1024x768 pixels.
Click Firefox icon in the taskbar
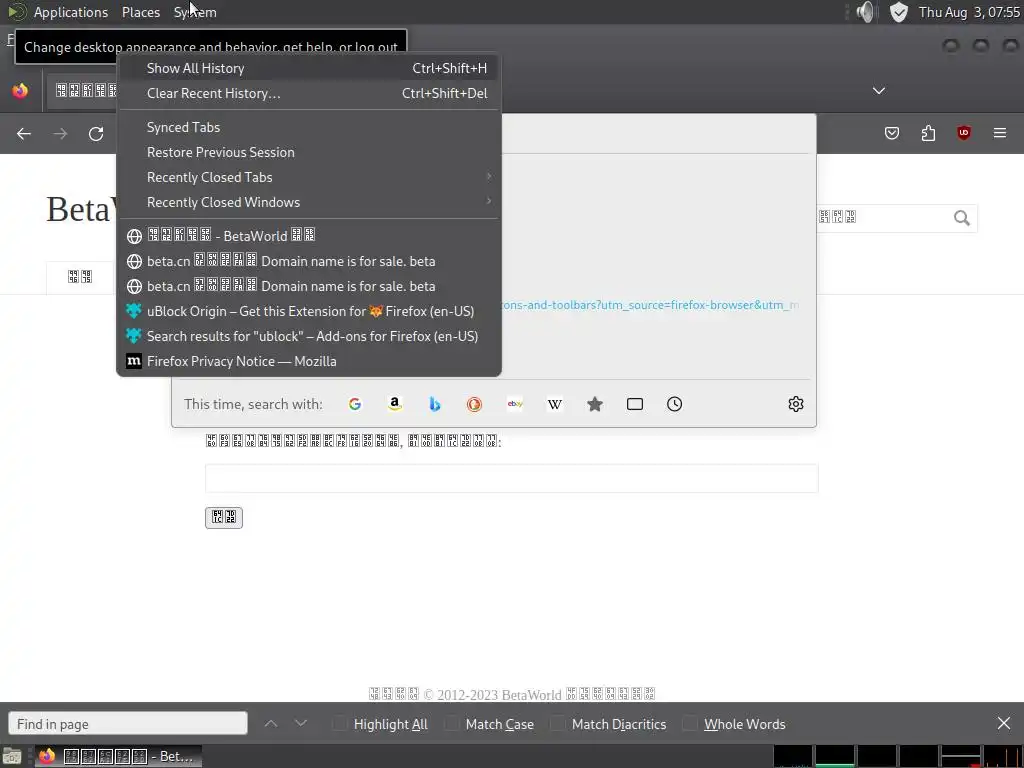click(47, 756)
